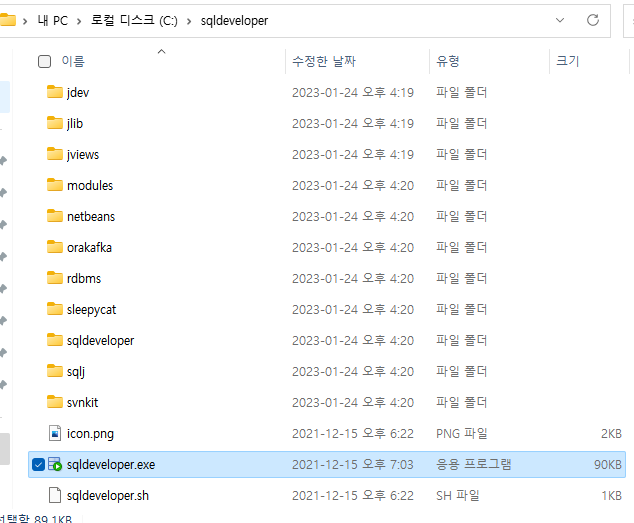Select the jviews folder name
Screen dimensions: 634x523
point(83,155)
